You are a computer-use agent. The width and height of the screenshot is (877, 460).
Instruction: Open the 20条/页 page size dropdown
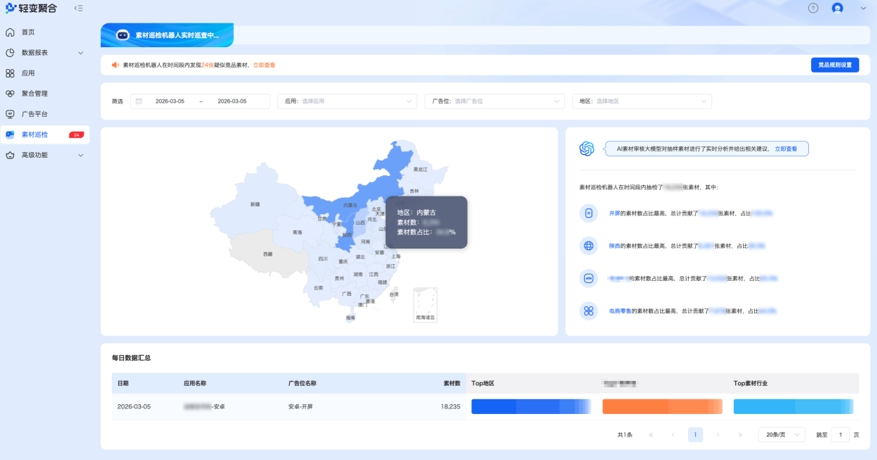[781, 435]
